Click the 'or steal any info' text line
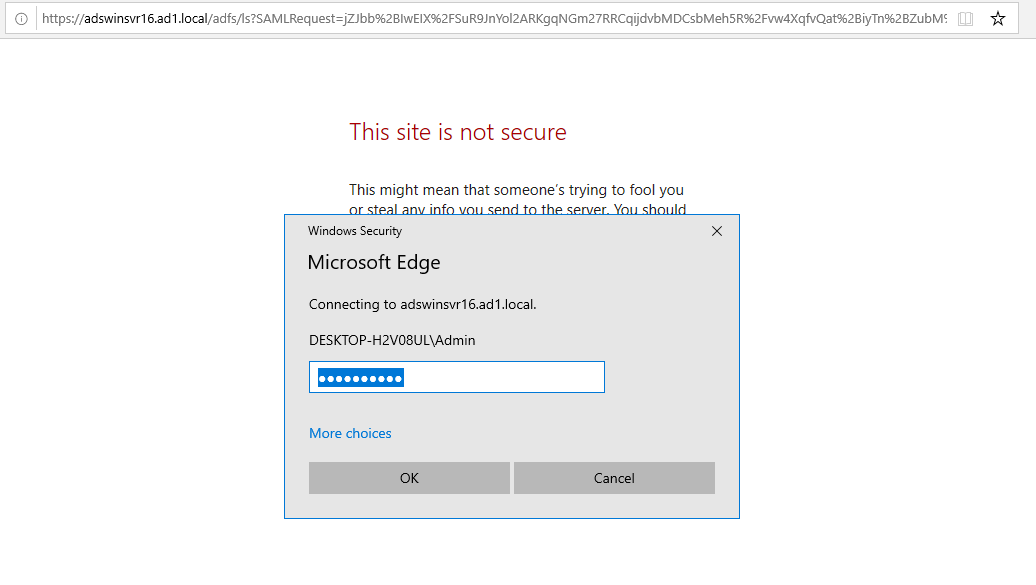This screenshot has width=1036, height=585. (x=517, y=208)
